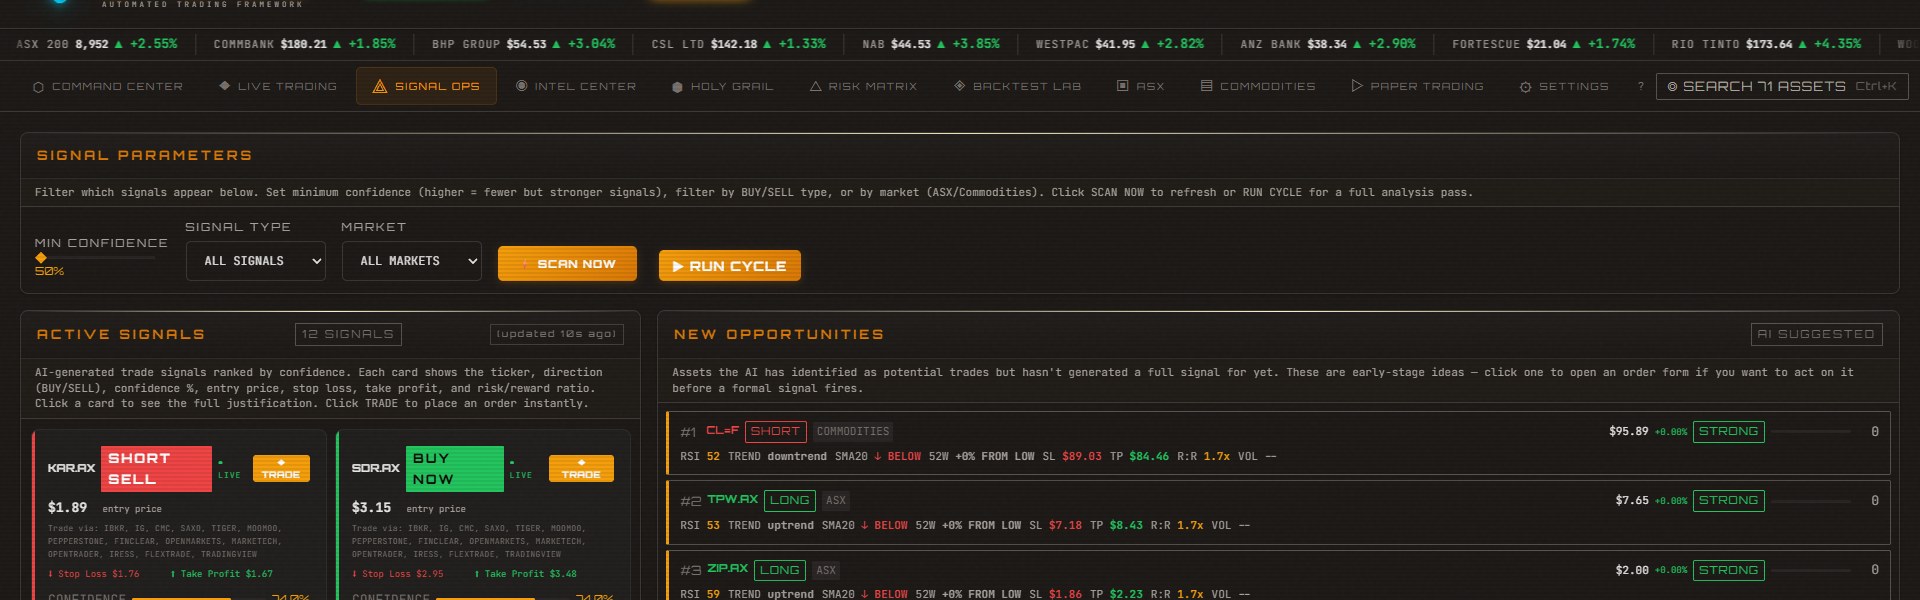Click Take Profit $3.48 on SDR.AX

click(x=525, y=574)
